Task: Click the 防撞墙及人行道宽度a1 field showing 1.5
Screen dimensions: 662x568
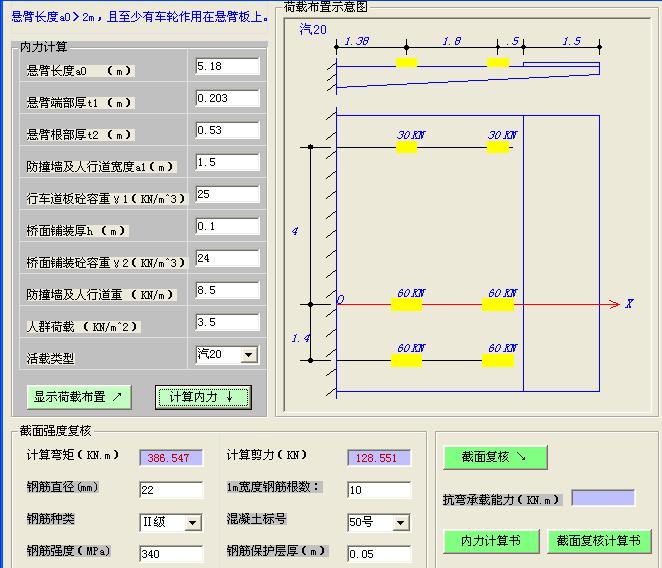Action: pos(228,162)
